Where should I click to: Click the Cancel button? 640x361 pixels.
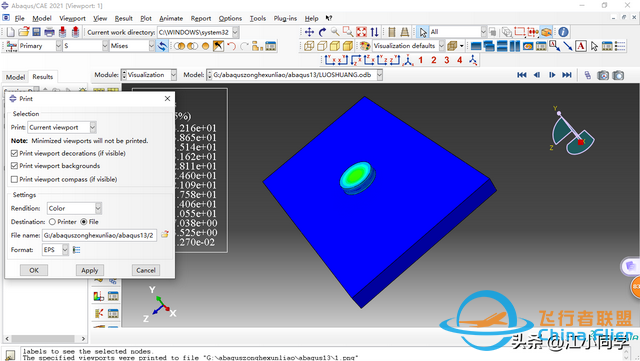coord(146,270)
